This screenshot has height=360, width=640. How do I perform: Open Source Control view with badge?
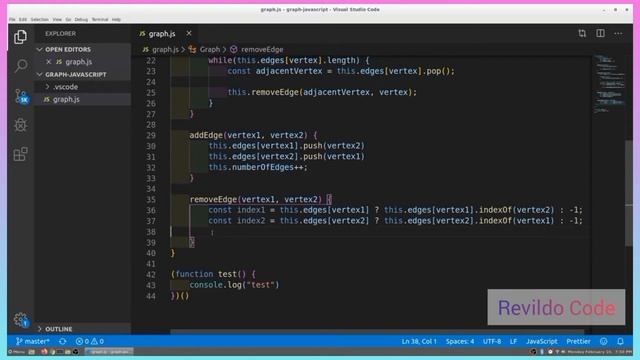pyautogui.click(x=21, y=96)
